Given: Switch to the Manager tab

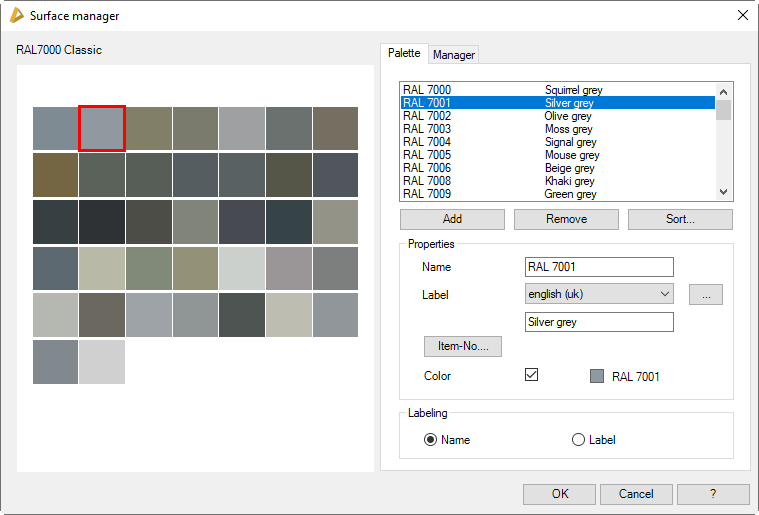Looking at the screenshot, I should 454,55.
